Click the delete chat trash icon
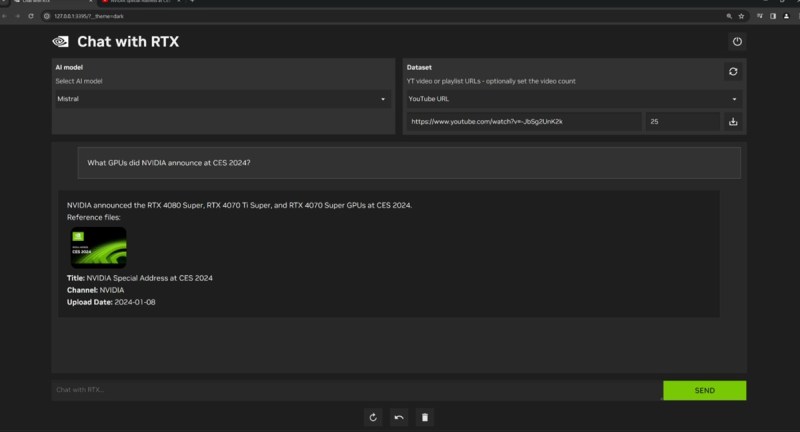 (x=424, y=417)
